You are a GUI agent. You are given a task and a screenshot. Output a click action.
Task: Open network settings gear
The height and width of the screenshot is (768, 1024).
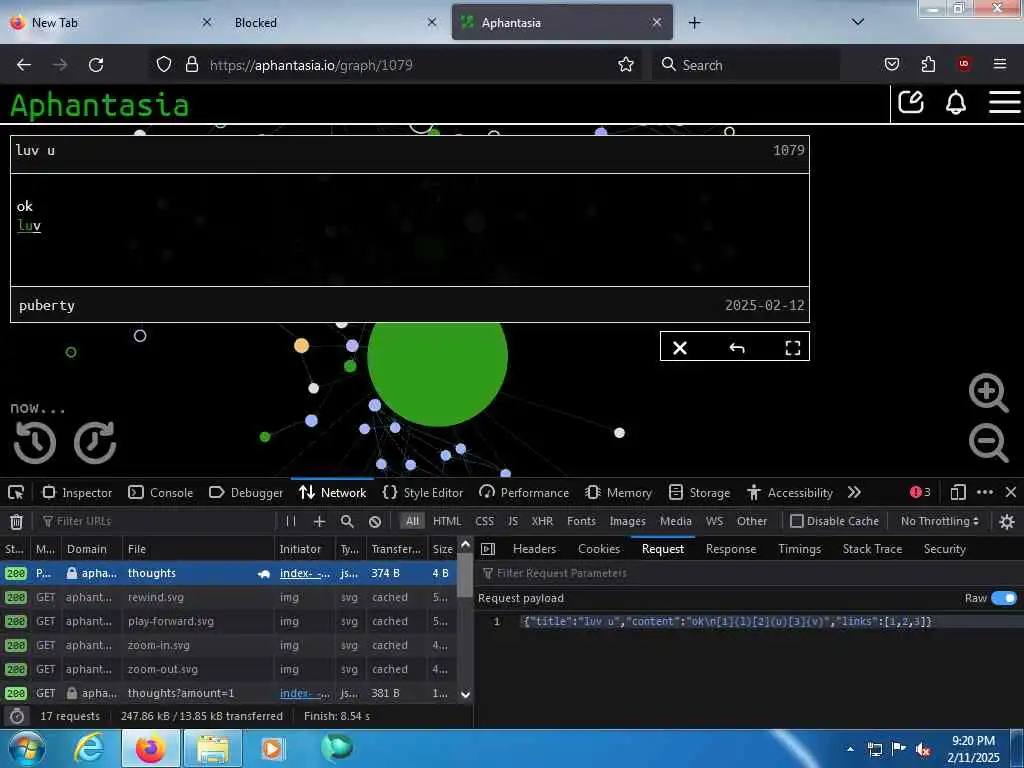1007,521
